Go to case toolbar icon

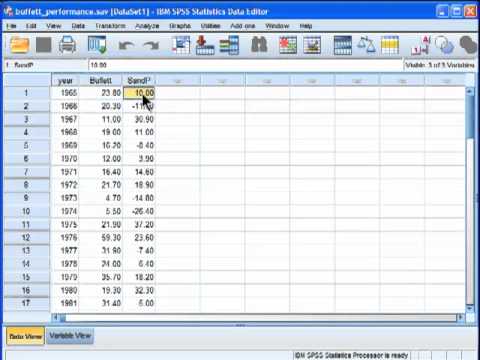(181, 45)
